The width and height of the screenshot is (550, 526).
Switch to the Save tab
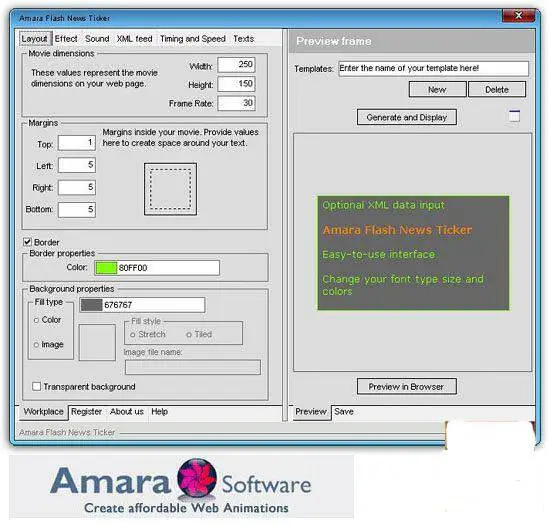tap(344, 412)
